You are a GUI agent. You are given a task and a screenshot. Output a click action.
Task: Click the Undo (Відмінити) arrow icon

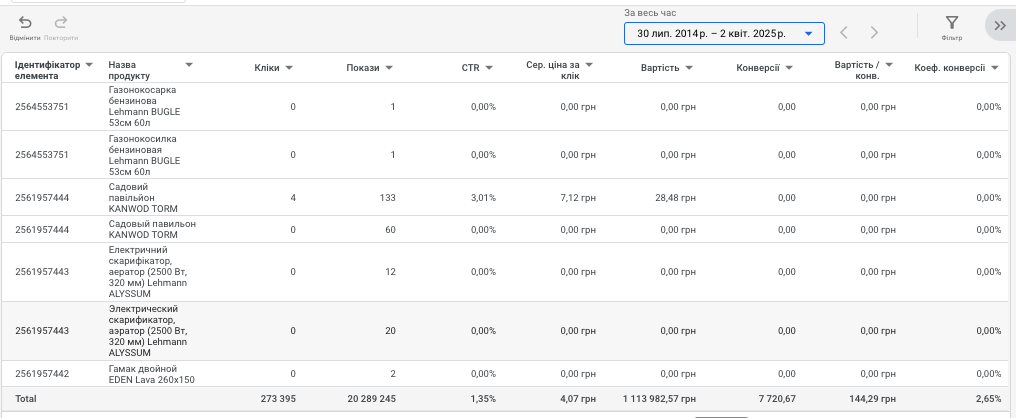coord(25,23)
